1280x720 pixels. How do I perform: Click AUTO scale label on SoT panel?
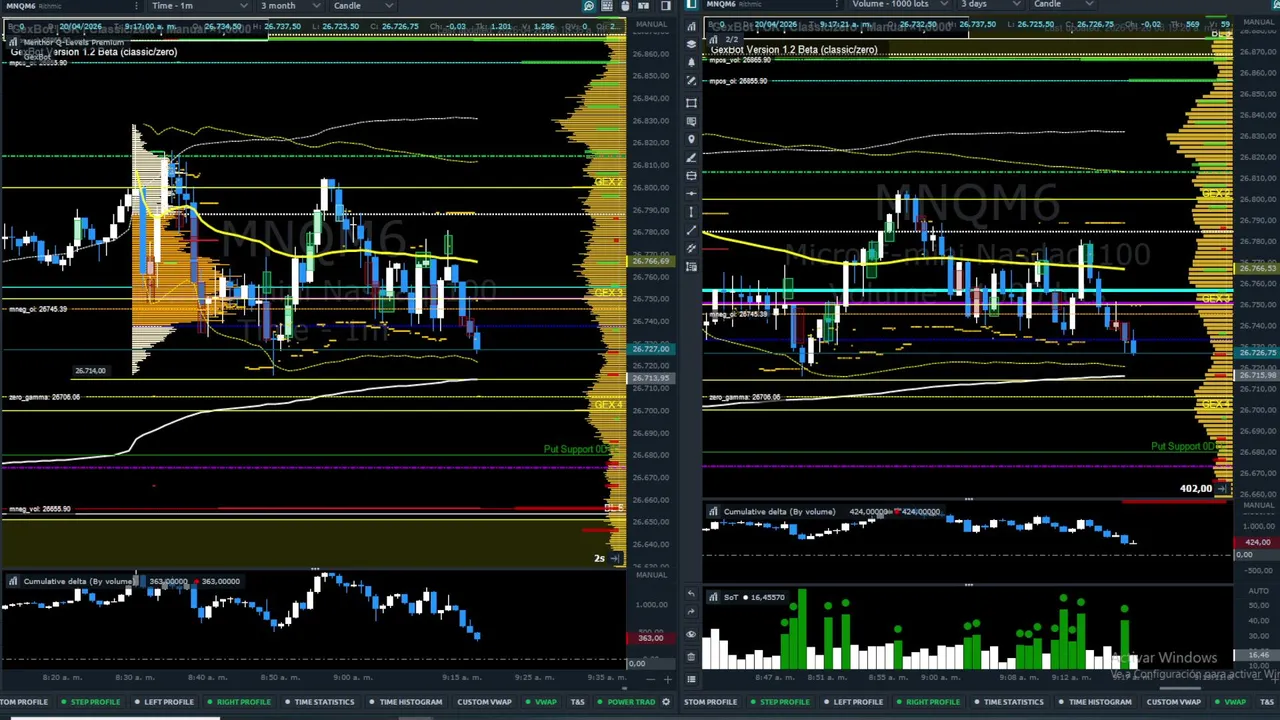pos(1258,591)
